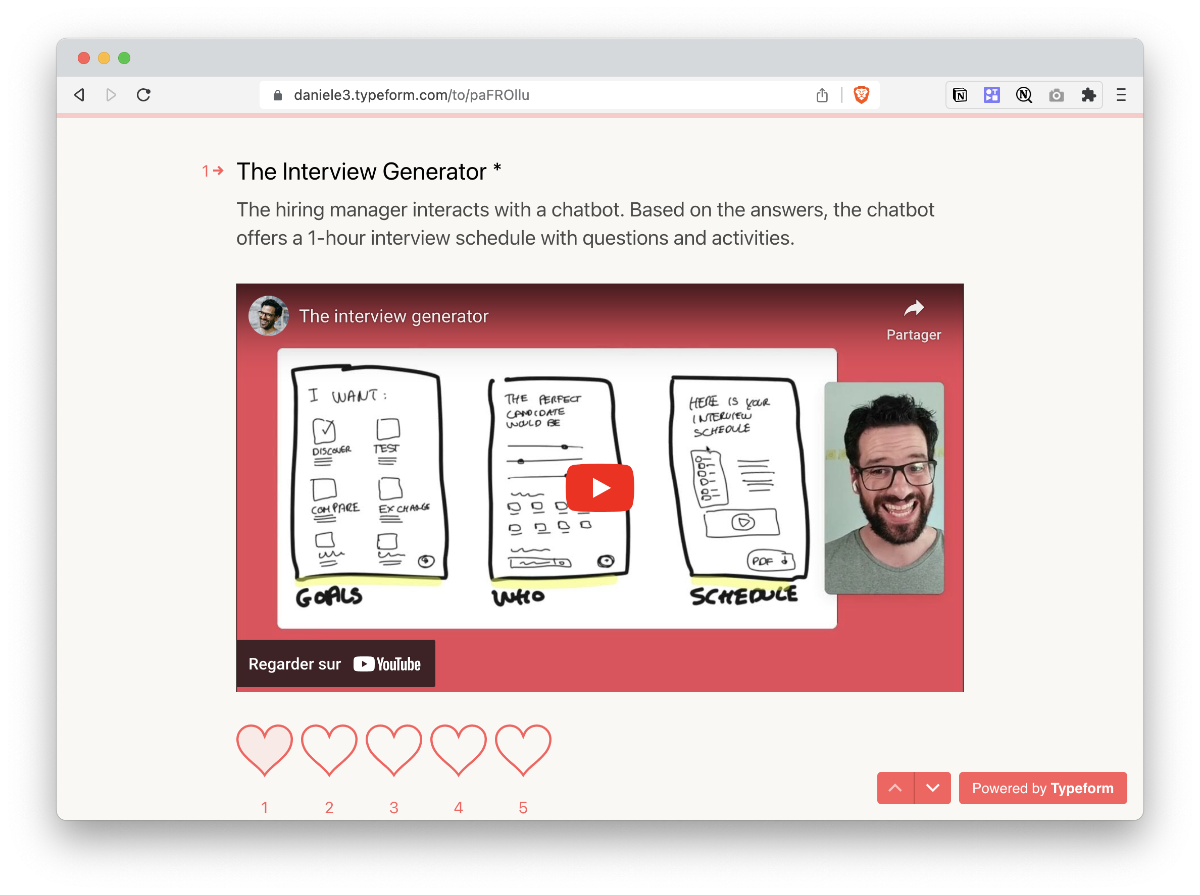1200x895 pixels.
Task: Rate the idea with heart 1
Action: tap(265, 750)
